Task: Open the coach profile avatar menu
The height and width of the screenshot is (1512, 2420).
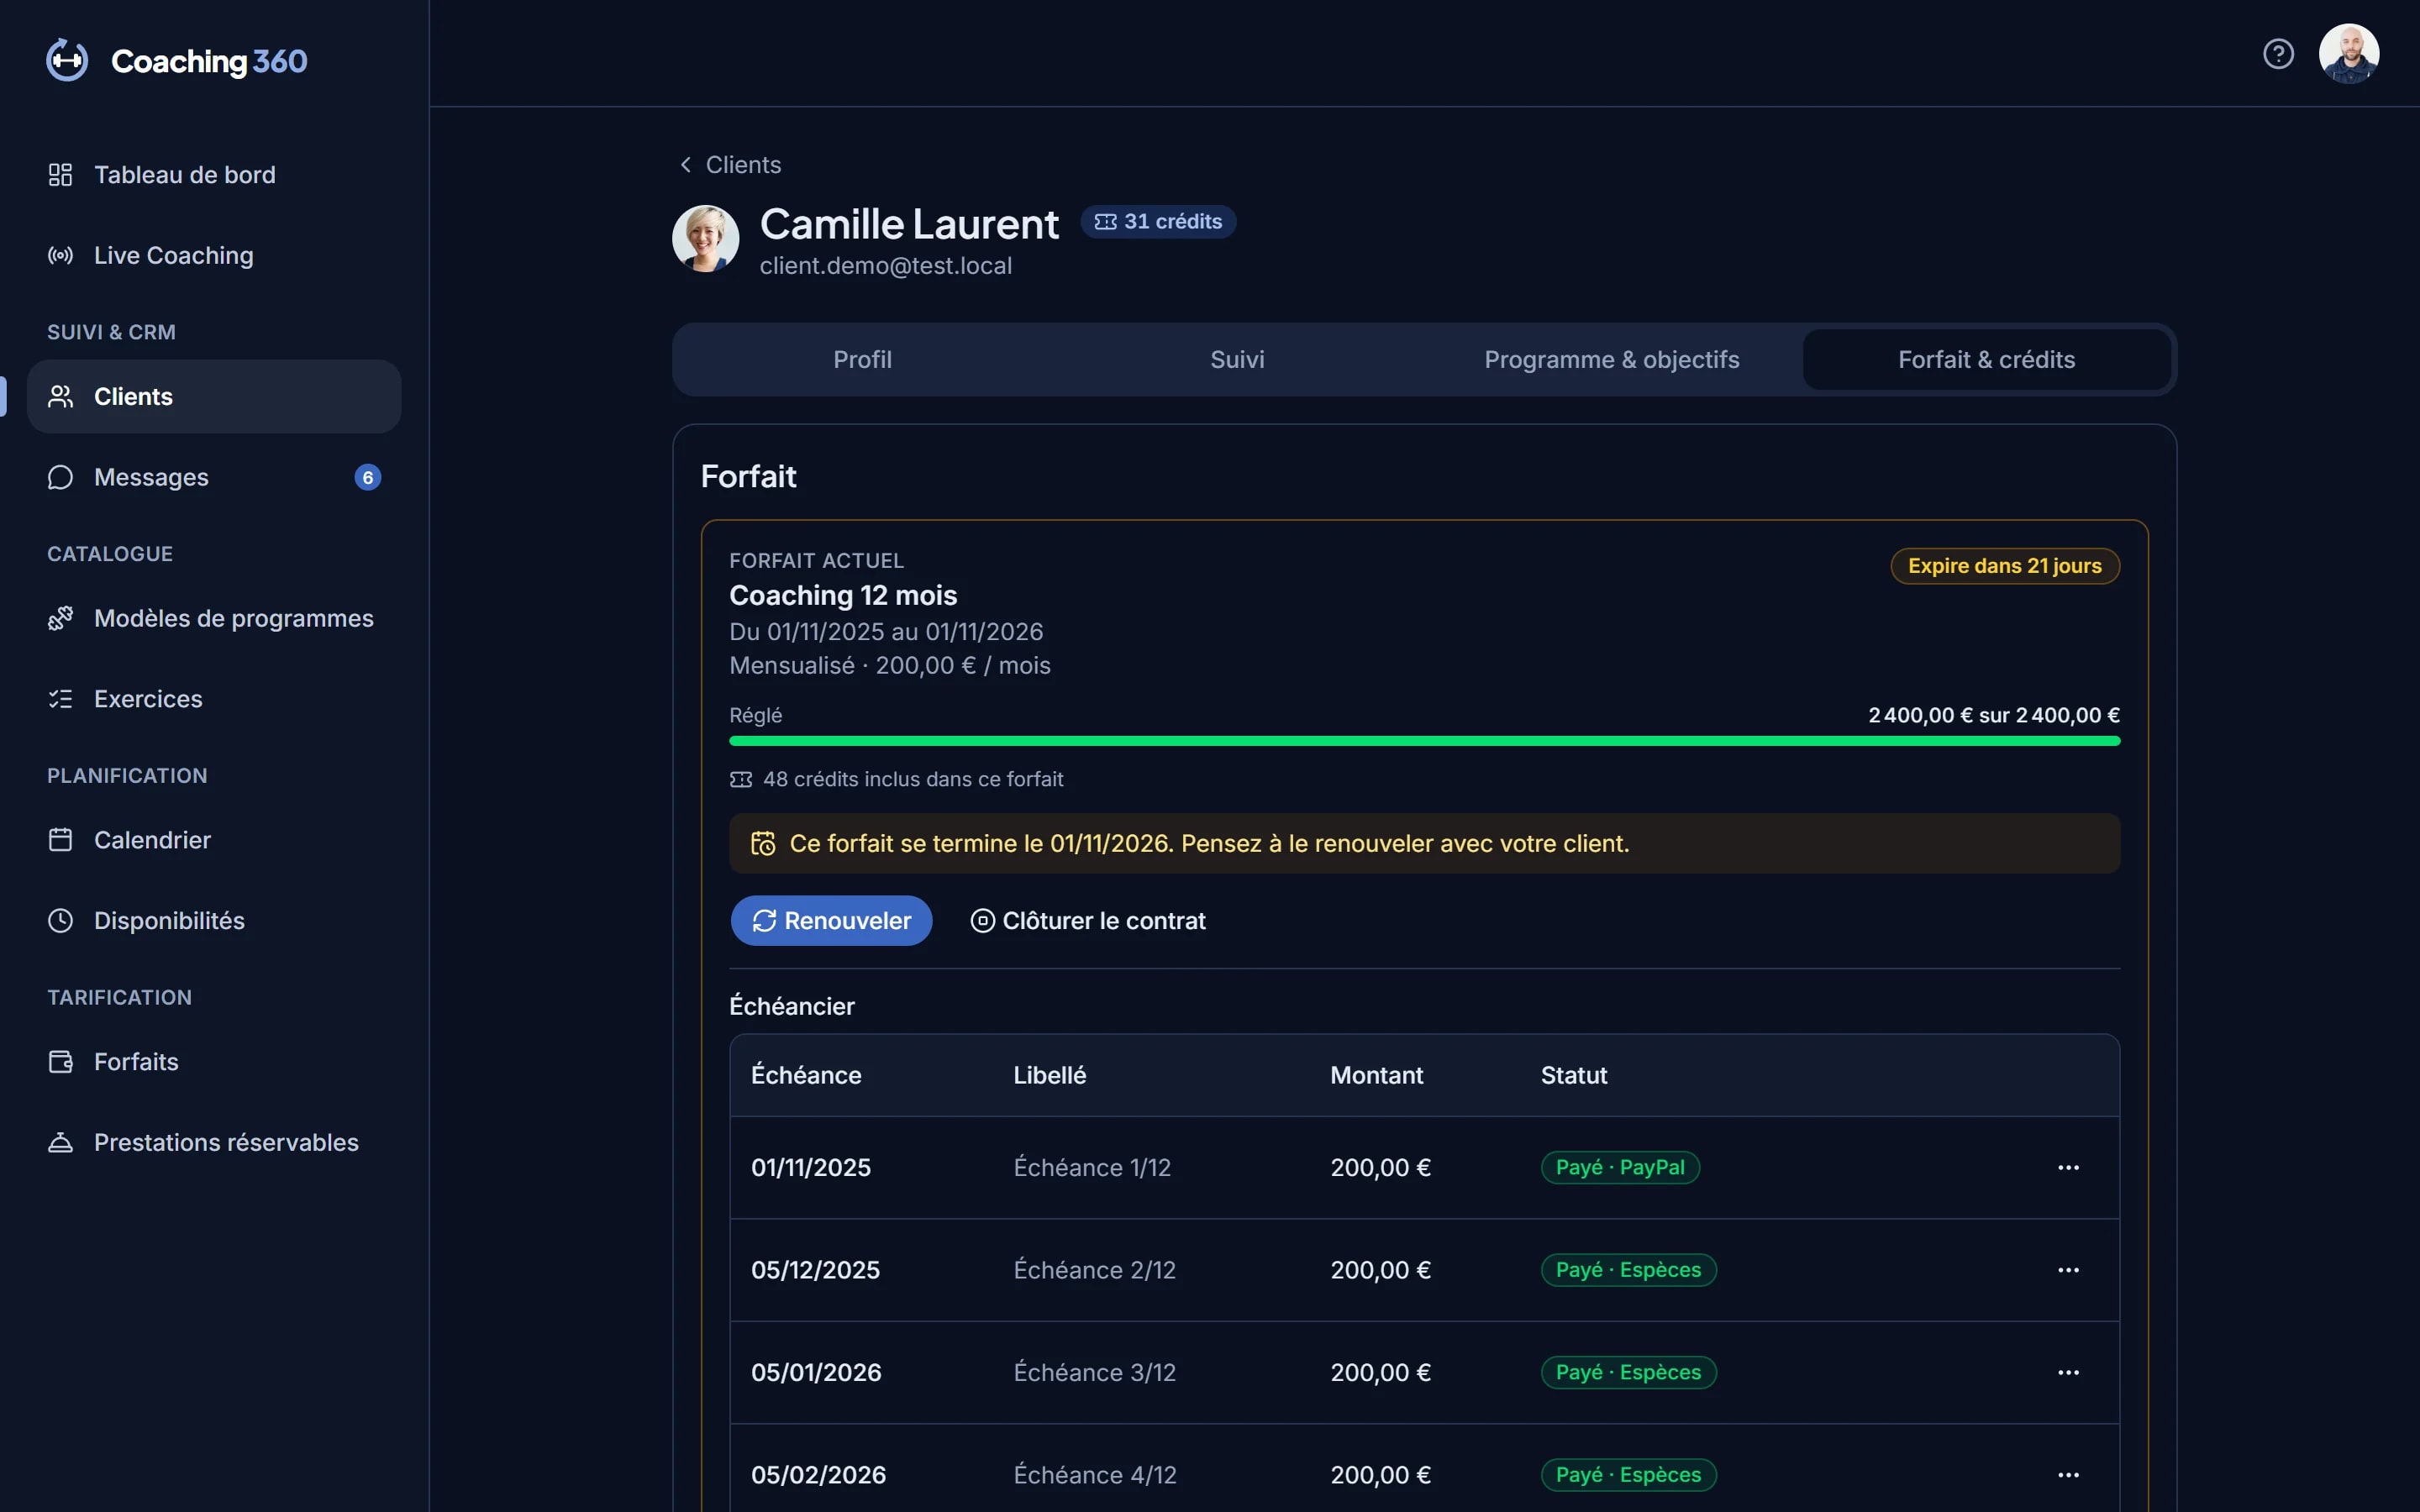Action: point(2349,53)
